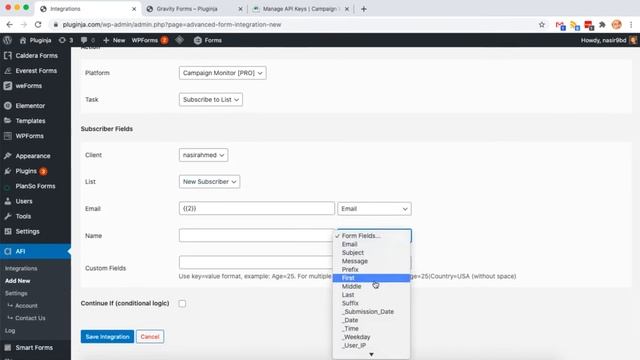
Task: Open a new browser tab
Action: 364,9
